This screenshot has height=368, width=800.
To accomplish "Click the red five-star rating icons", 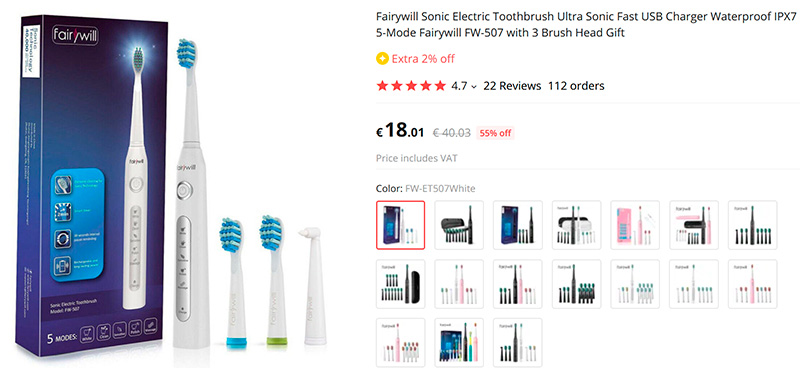I will 411,86.
